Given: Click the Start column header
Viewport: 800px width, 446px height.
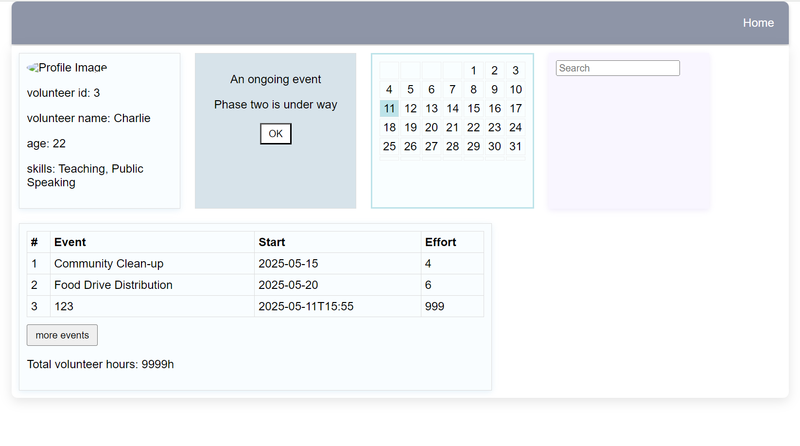Looking at the screenshot, I should point(338,242).
